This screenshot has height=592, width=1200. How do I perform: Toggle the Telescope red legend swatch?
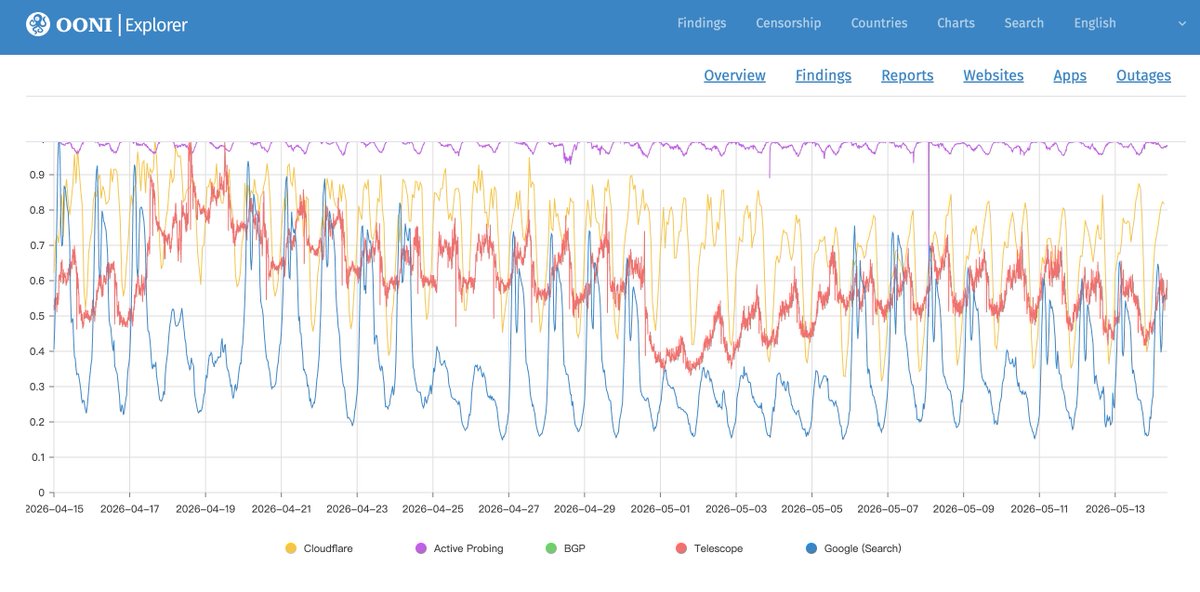(681, 548)
